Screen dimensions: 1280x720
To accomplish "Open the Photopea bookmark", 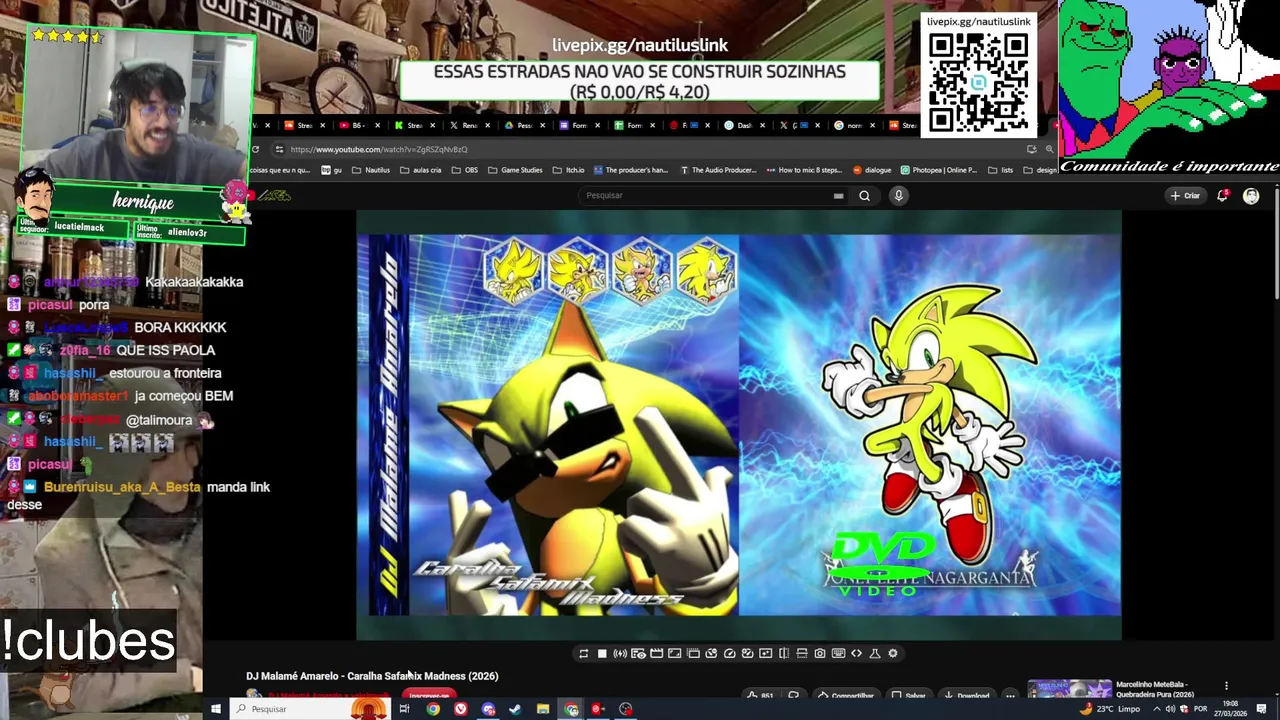I will coord(939,170).
